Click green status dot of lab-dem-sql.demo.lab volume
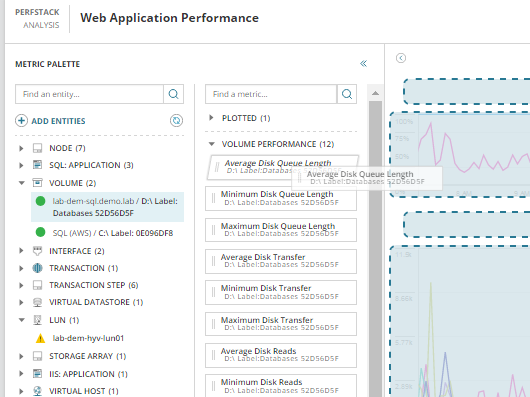The height and width of the screenshot is (397, 530). (40, 201)
